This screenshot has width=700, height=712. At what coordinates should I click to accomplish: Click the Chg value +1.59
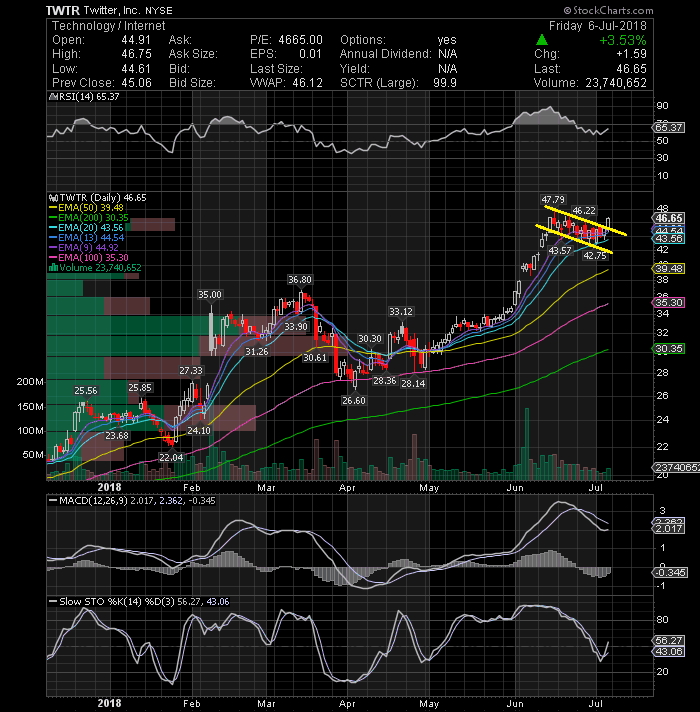[631, 54]
